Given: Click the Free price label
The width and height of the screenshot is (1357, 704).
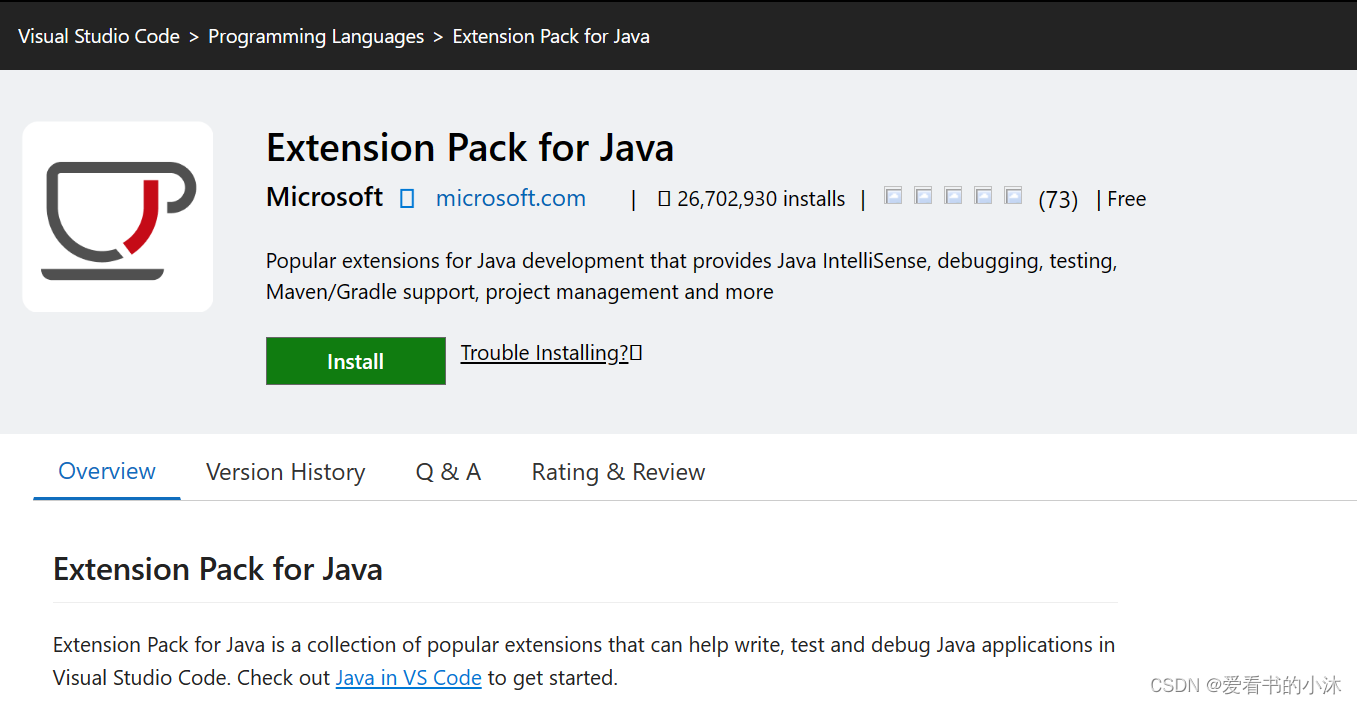Looking at the screenshot, I should pos(1126,199).
